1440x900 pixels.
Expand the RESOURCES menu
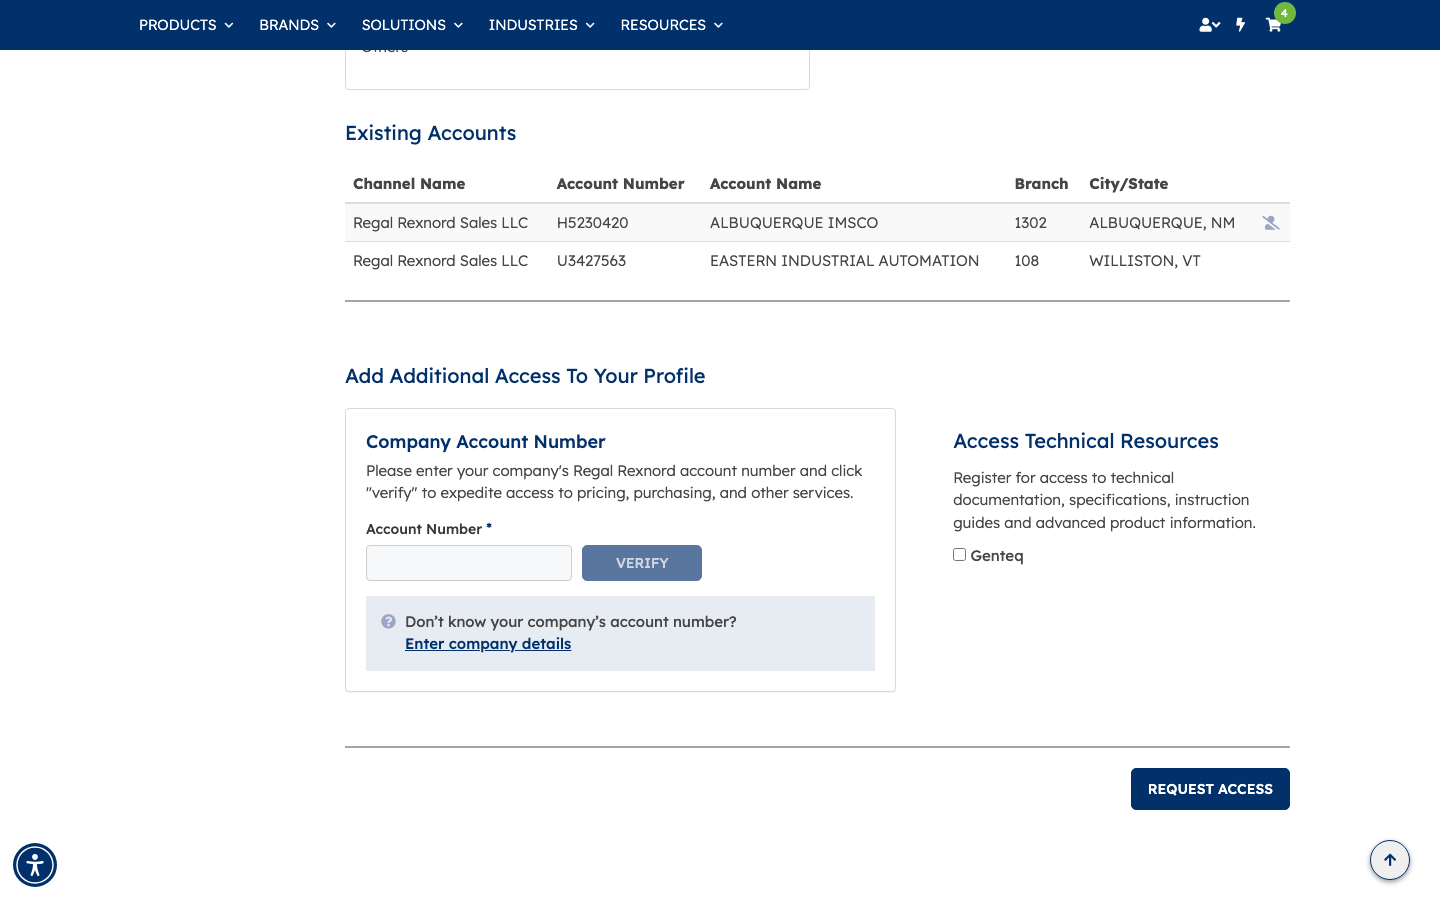point(671,25)
